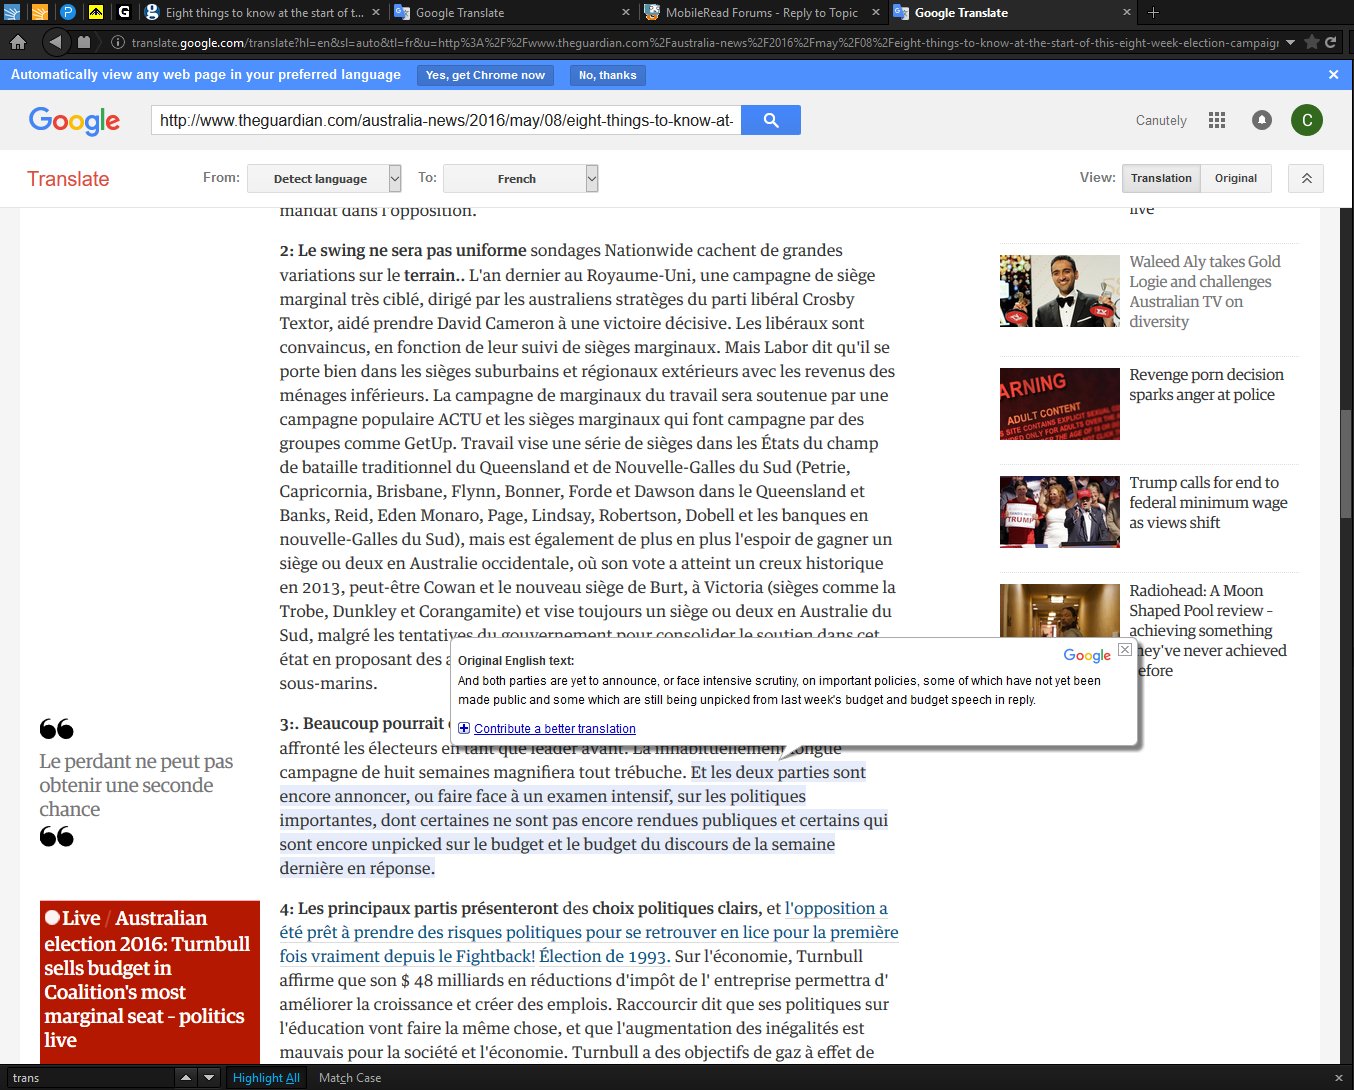The height and width of the screenshot is (1090, 1354).
Task: Open the Live Australian election 2016 card
Action: coord(150,982)
